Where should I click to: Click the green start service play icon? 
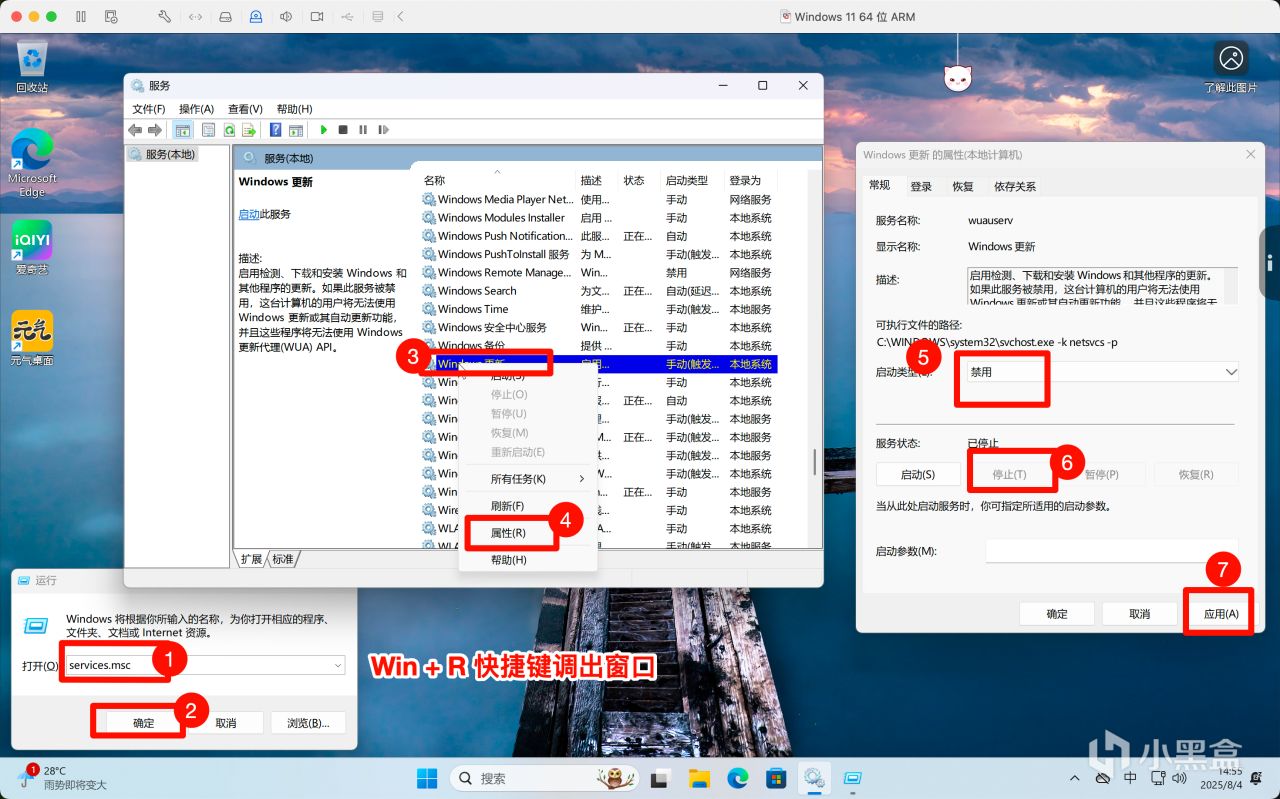point(323,130)
